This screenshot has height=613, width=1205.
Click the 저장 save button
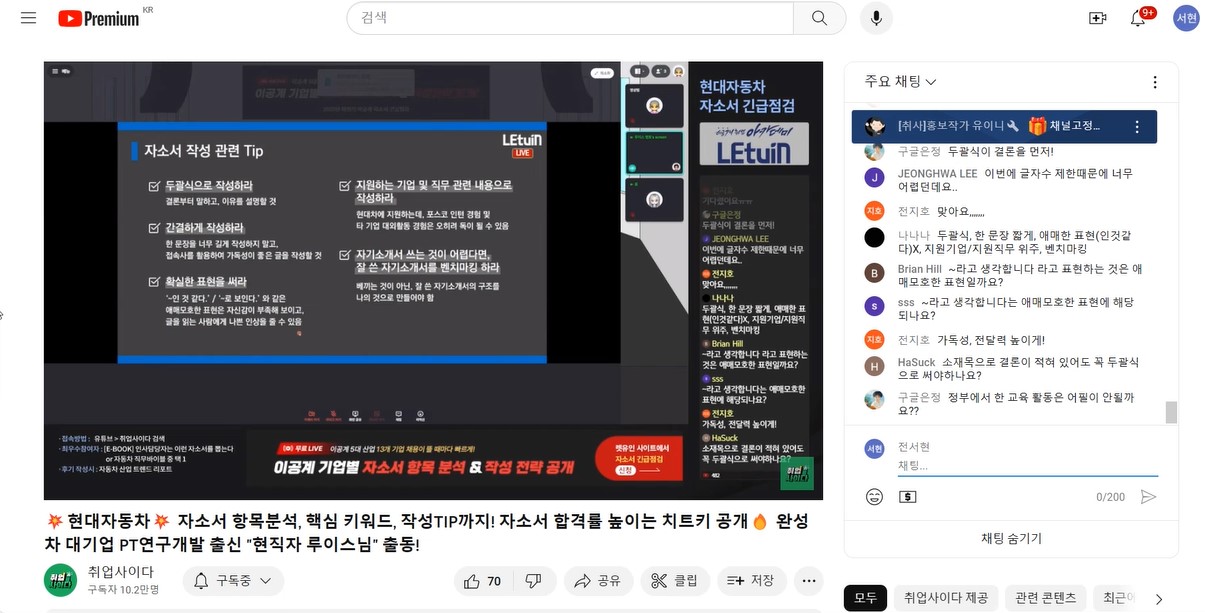pyautogui.click(x=751, y=581)
